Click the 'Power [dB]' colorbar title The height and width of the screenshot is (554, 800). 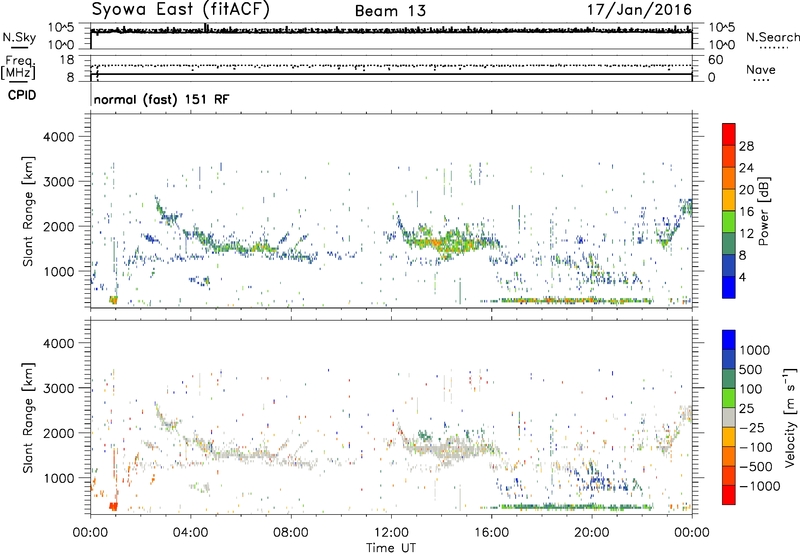[x=763, y=211]
